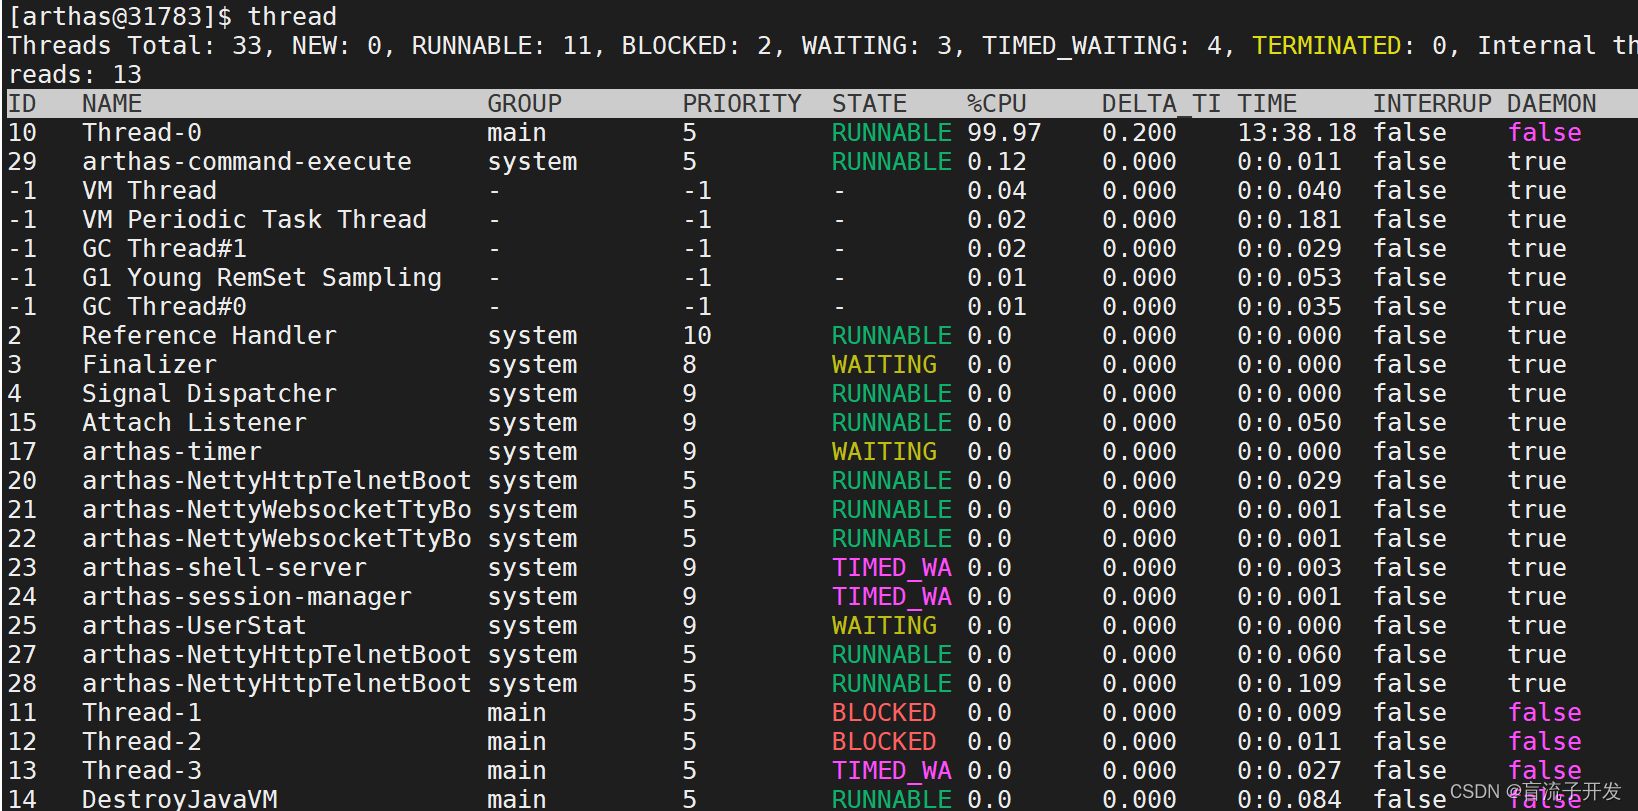This screenshot has width=1638, height=811.
Task: Click Finalizer thread name
Action: pyautogui.click(x=149, y=365)
